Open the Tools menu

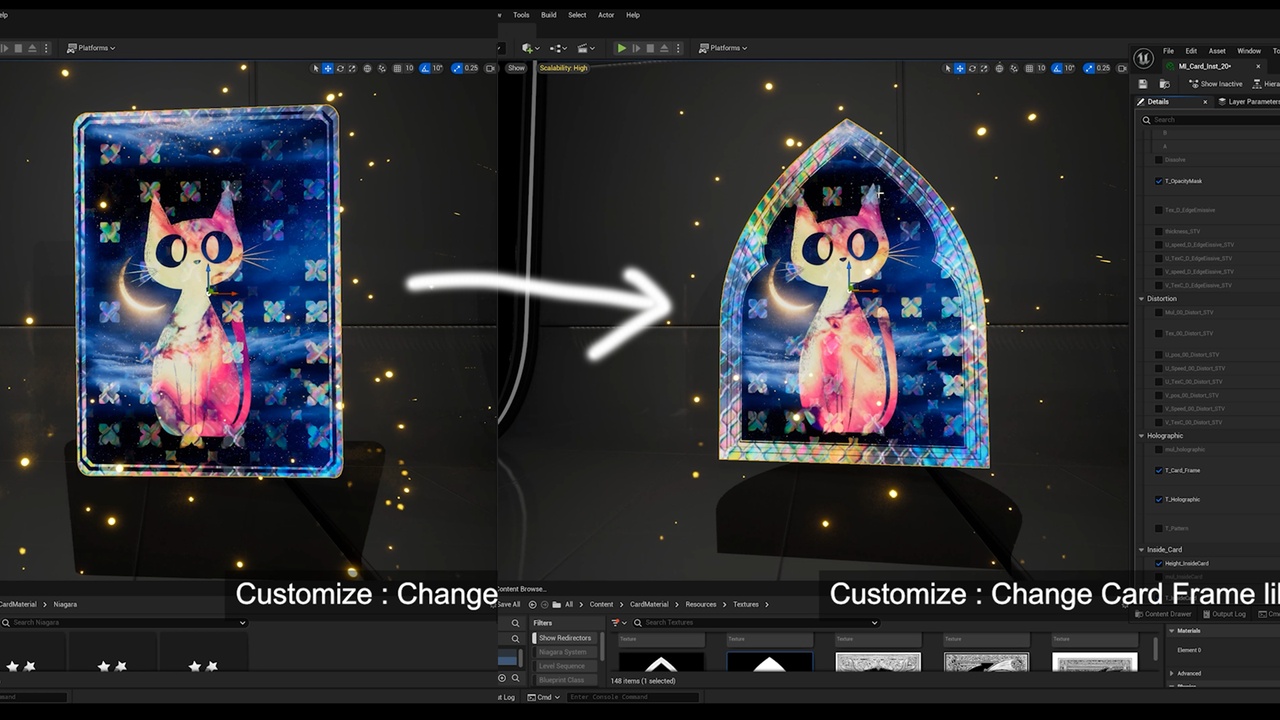[x=521, y=15]
